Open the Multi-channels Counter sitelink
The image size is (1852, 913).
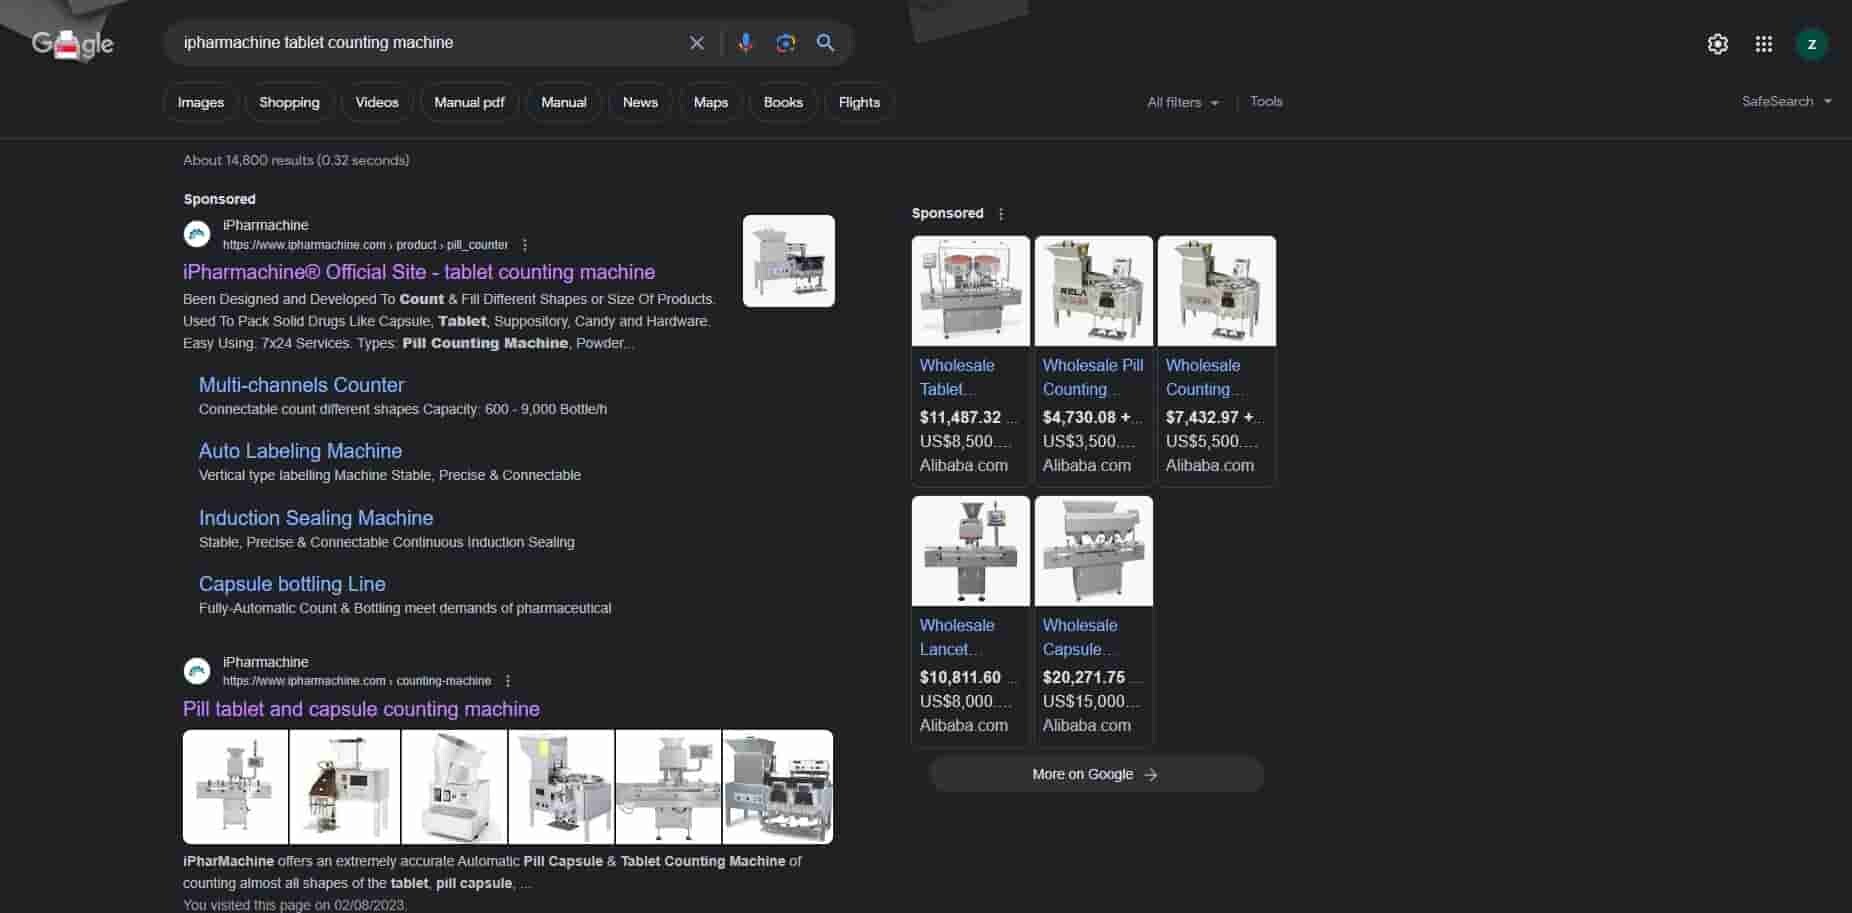click(301, 385)
